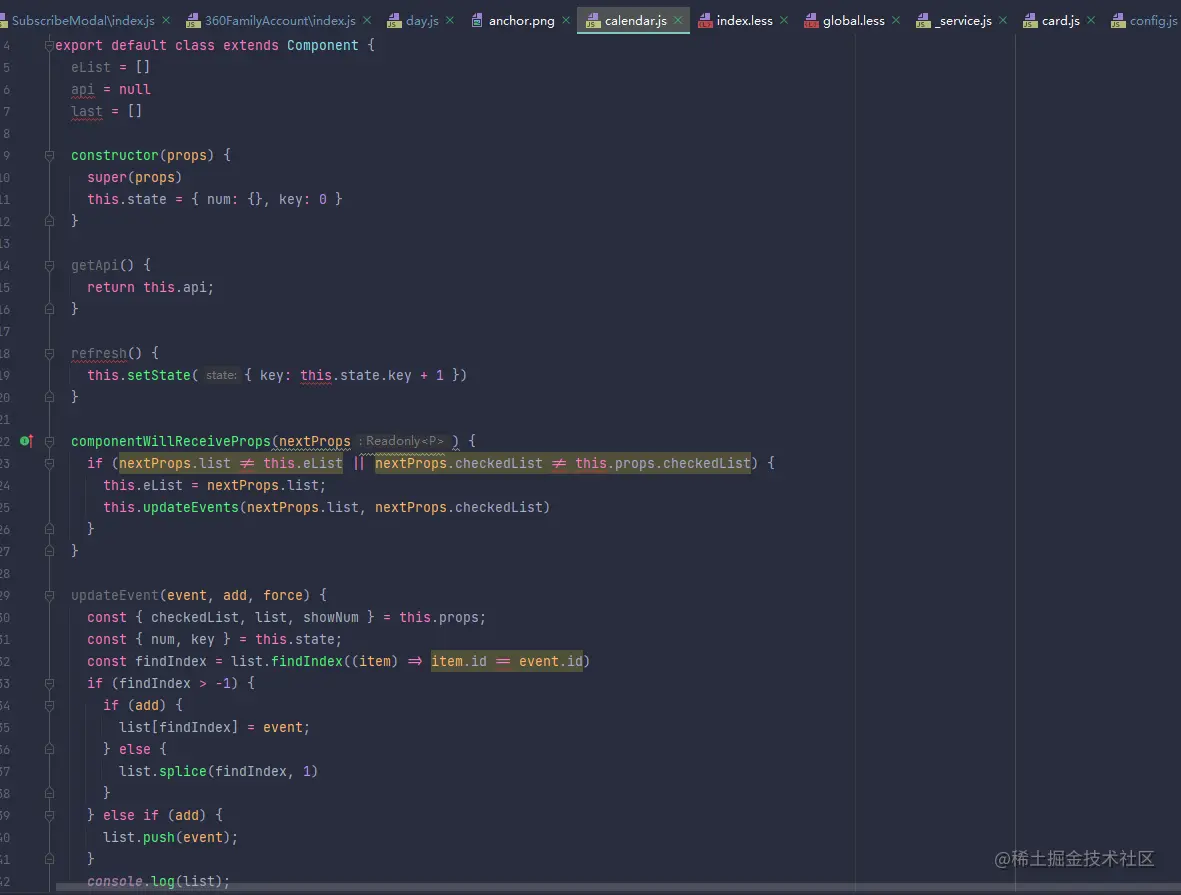Collapse the inner if (add) block
This screenshot has width=1181, height=895.
click(49, 705)
